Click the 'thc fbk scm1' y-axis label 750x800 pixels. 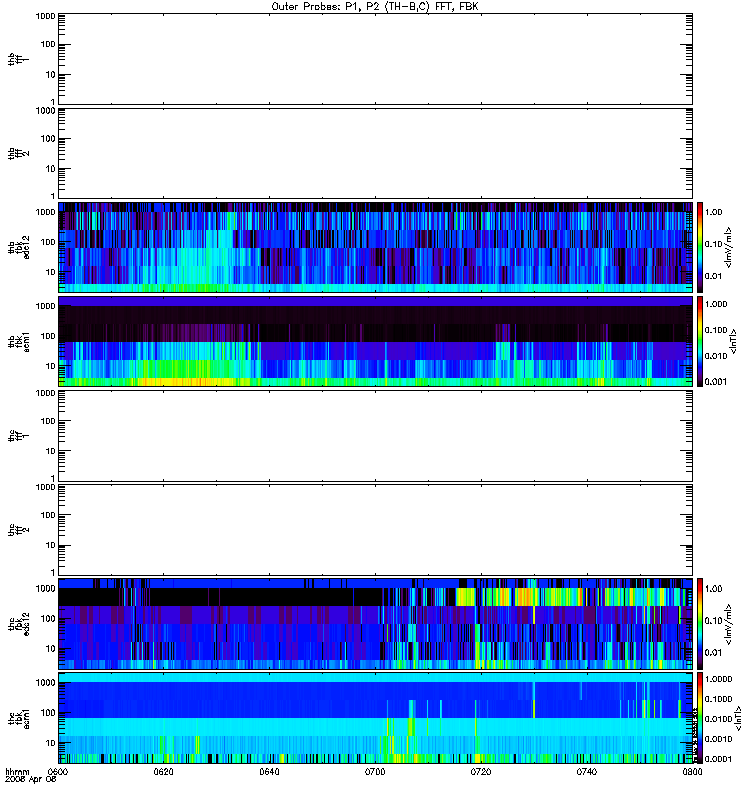point(18,718)
